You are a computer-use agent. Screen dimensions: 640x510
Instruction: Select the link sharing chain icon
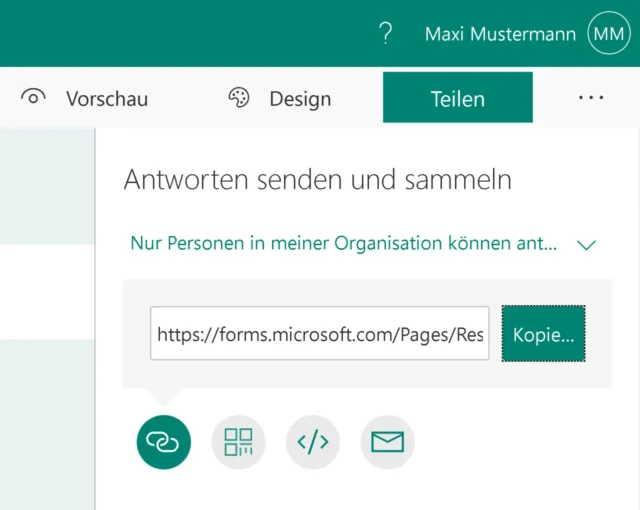click(x=163, y=441)
